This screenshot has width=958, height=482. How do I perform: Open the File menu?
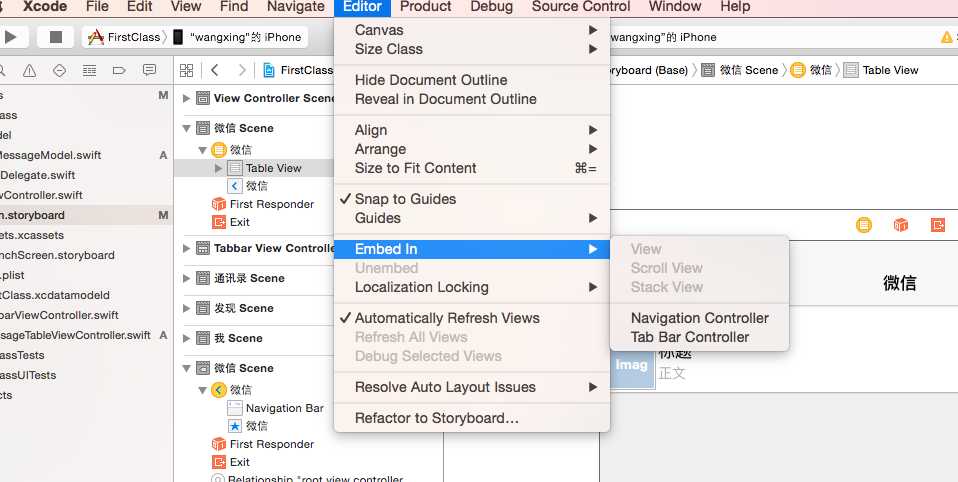(x=97, y=7)
